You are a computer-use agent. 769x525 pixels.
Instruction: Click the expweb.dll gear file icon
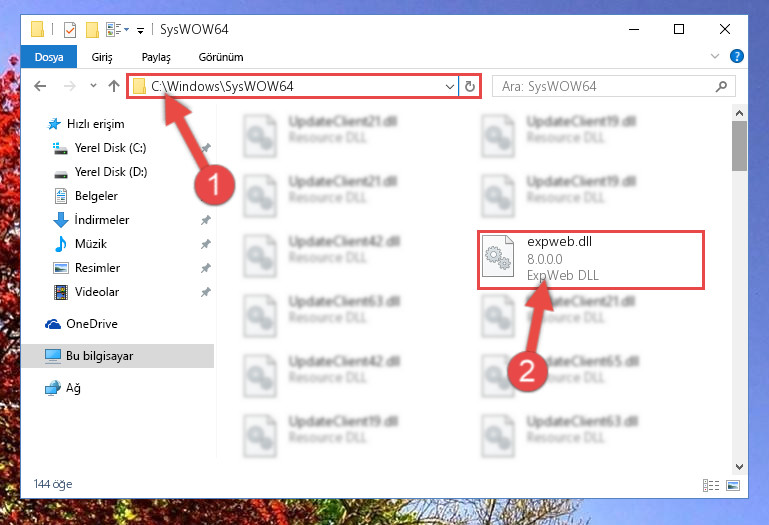click(498, 257)
